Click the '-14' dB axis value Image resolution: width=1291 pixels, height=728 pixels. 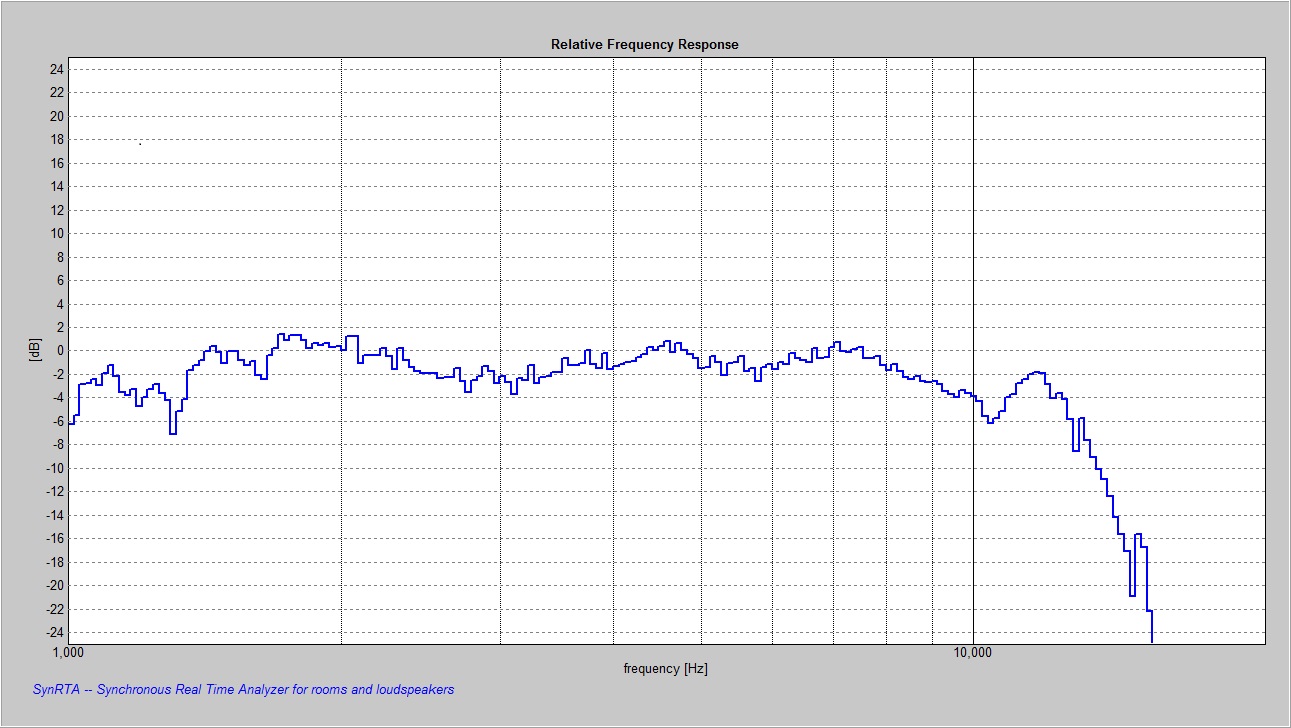[55, 515]
